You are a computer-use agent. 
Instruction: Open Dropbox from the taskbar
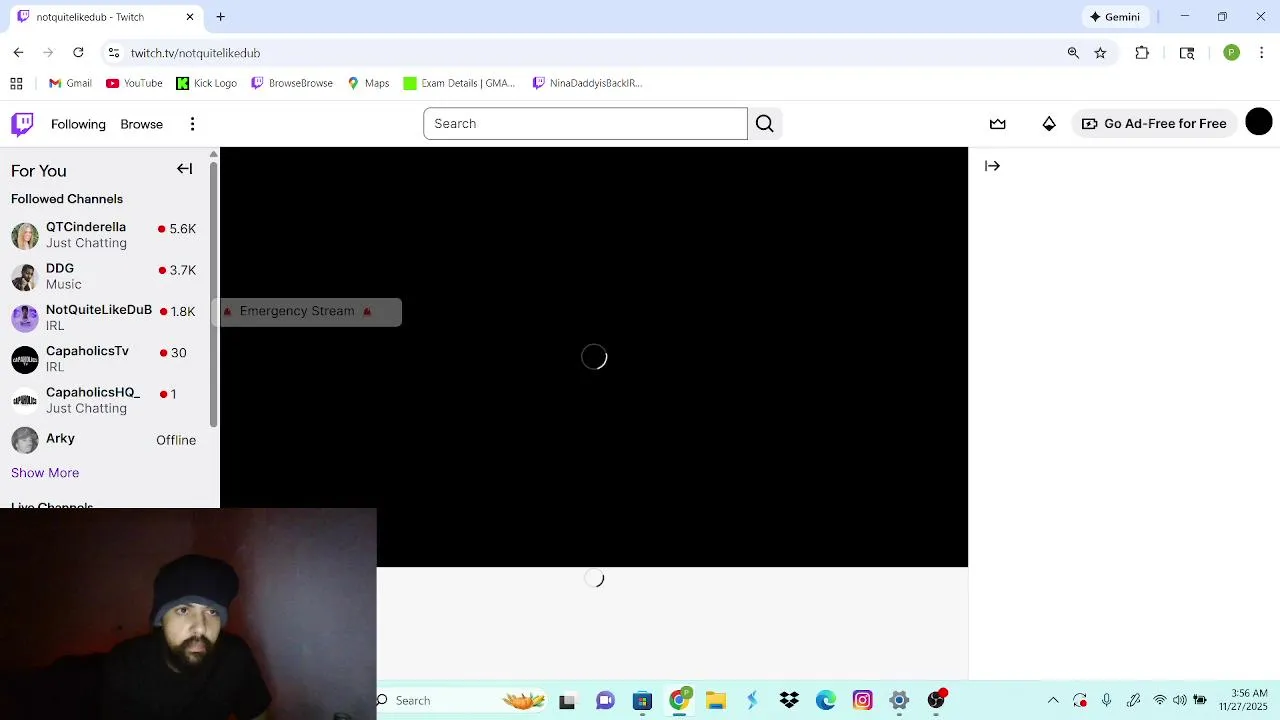tap(789, 700)
